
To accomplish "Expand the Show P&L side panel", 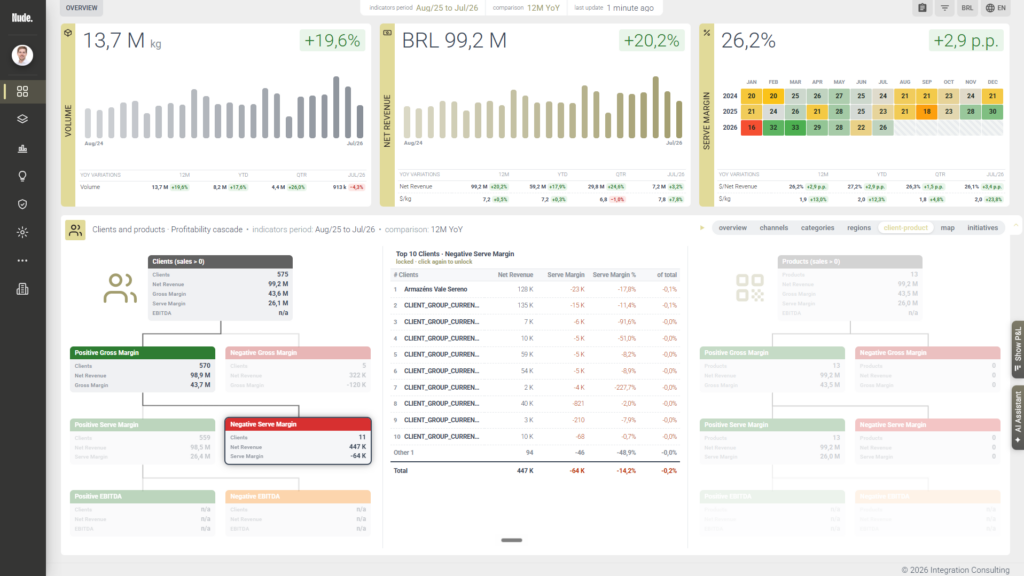I will (1017, 349).
